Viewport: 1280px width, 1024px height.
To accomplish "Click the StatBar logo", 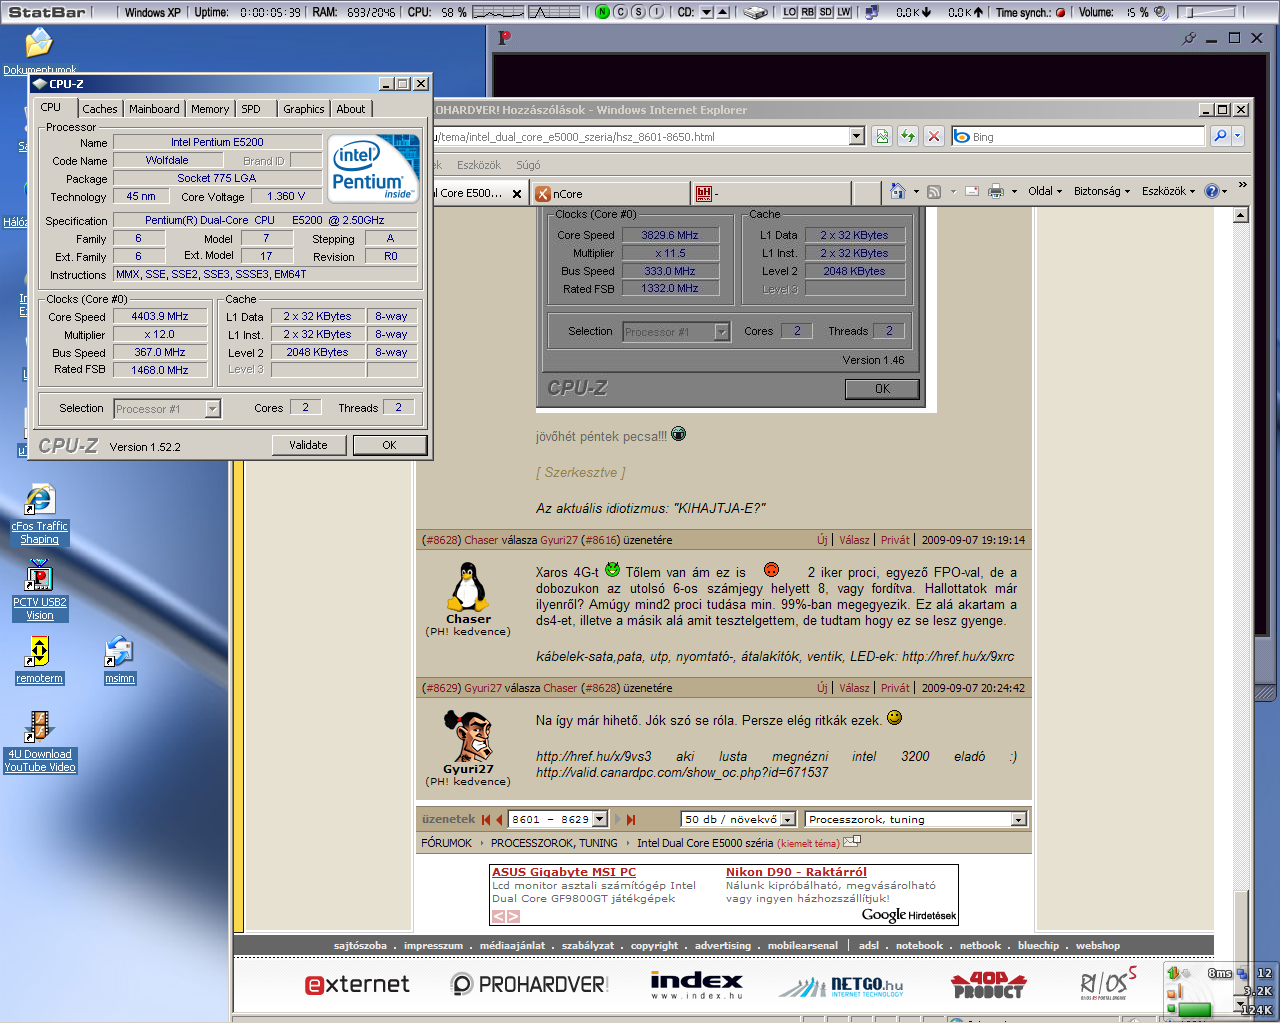I will coord(46,12).
